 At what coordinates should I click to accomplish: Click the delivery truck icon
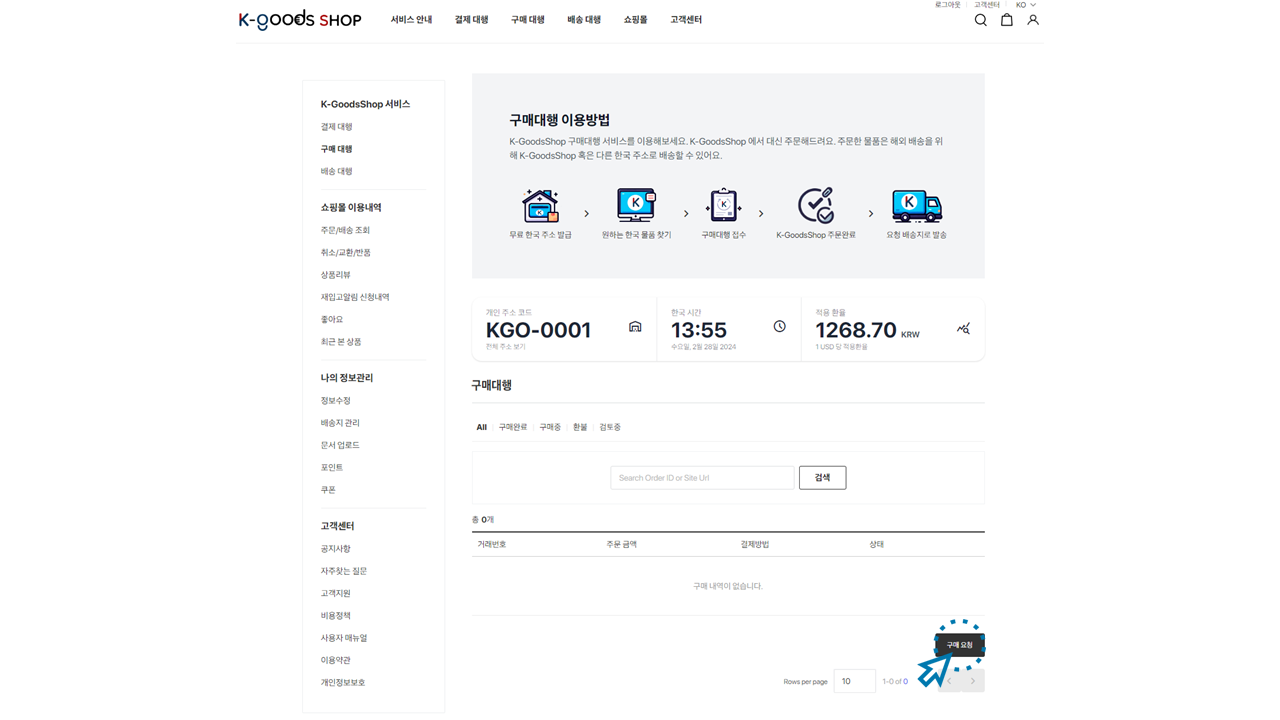(916, 206)
